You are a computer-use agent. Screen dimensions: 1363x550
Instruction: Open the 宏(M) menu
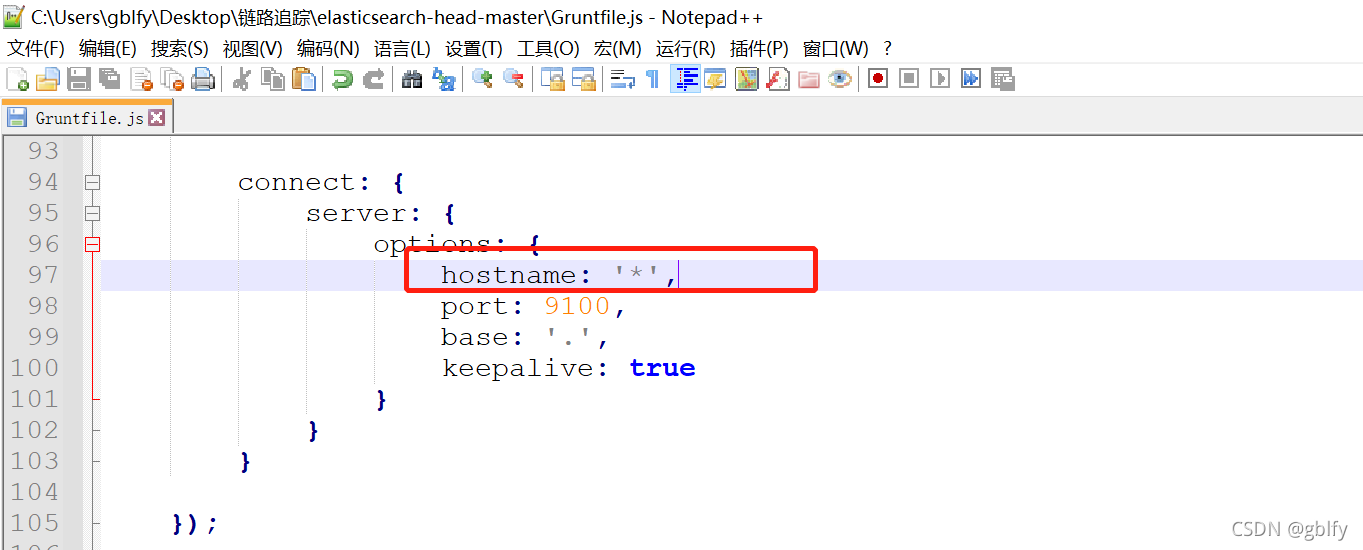(618, 49)
